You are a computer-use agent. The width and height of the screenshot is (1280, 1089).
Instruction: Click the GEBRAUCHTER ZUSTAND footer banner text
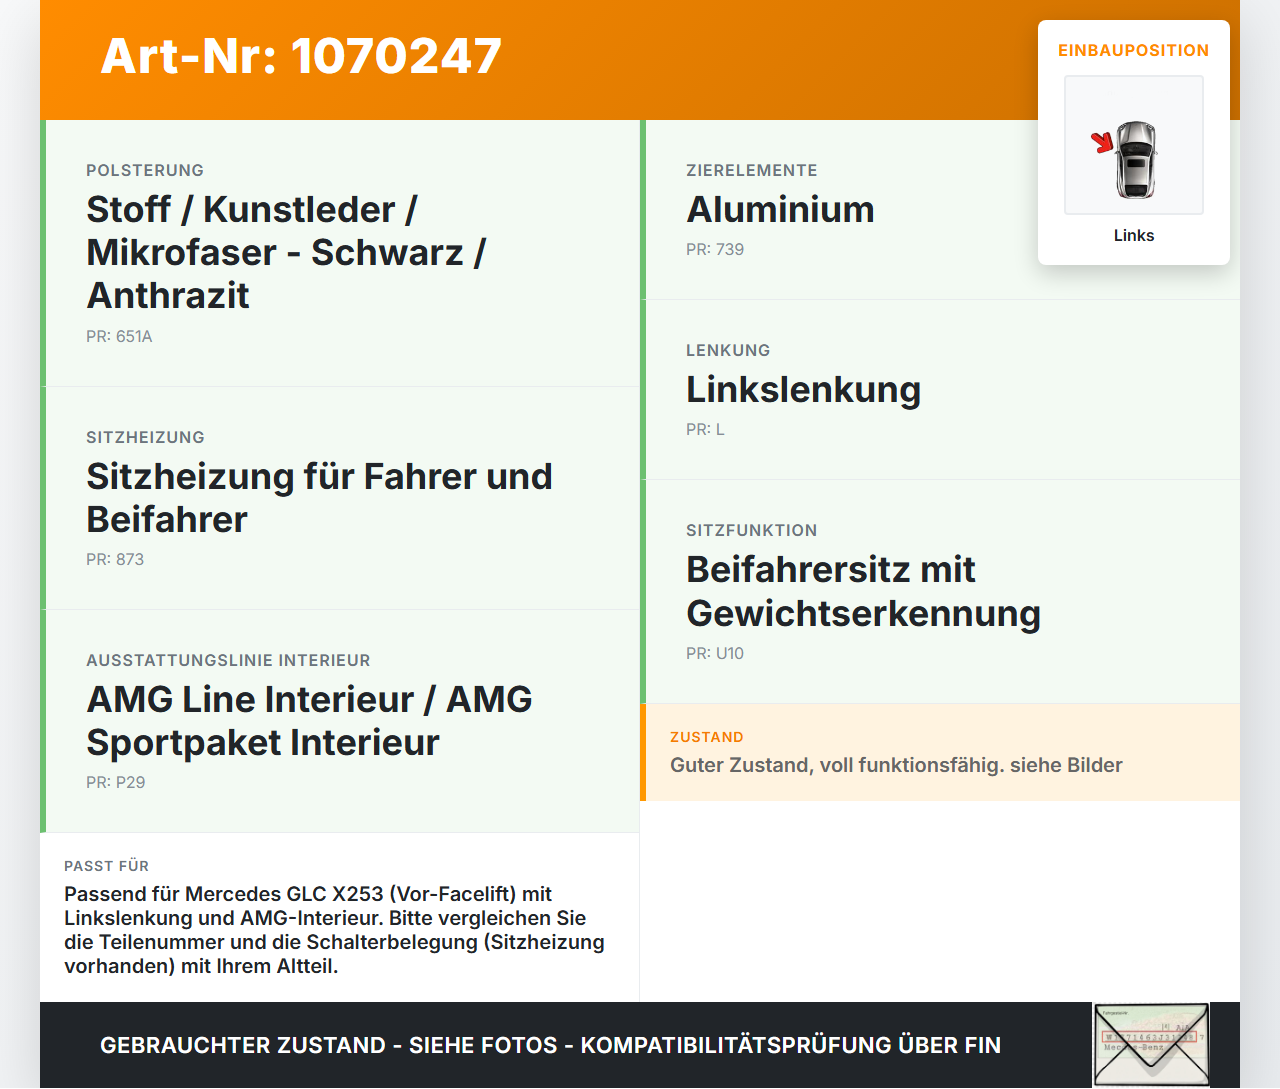(x=550, y=1045)
